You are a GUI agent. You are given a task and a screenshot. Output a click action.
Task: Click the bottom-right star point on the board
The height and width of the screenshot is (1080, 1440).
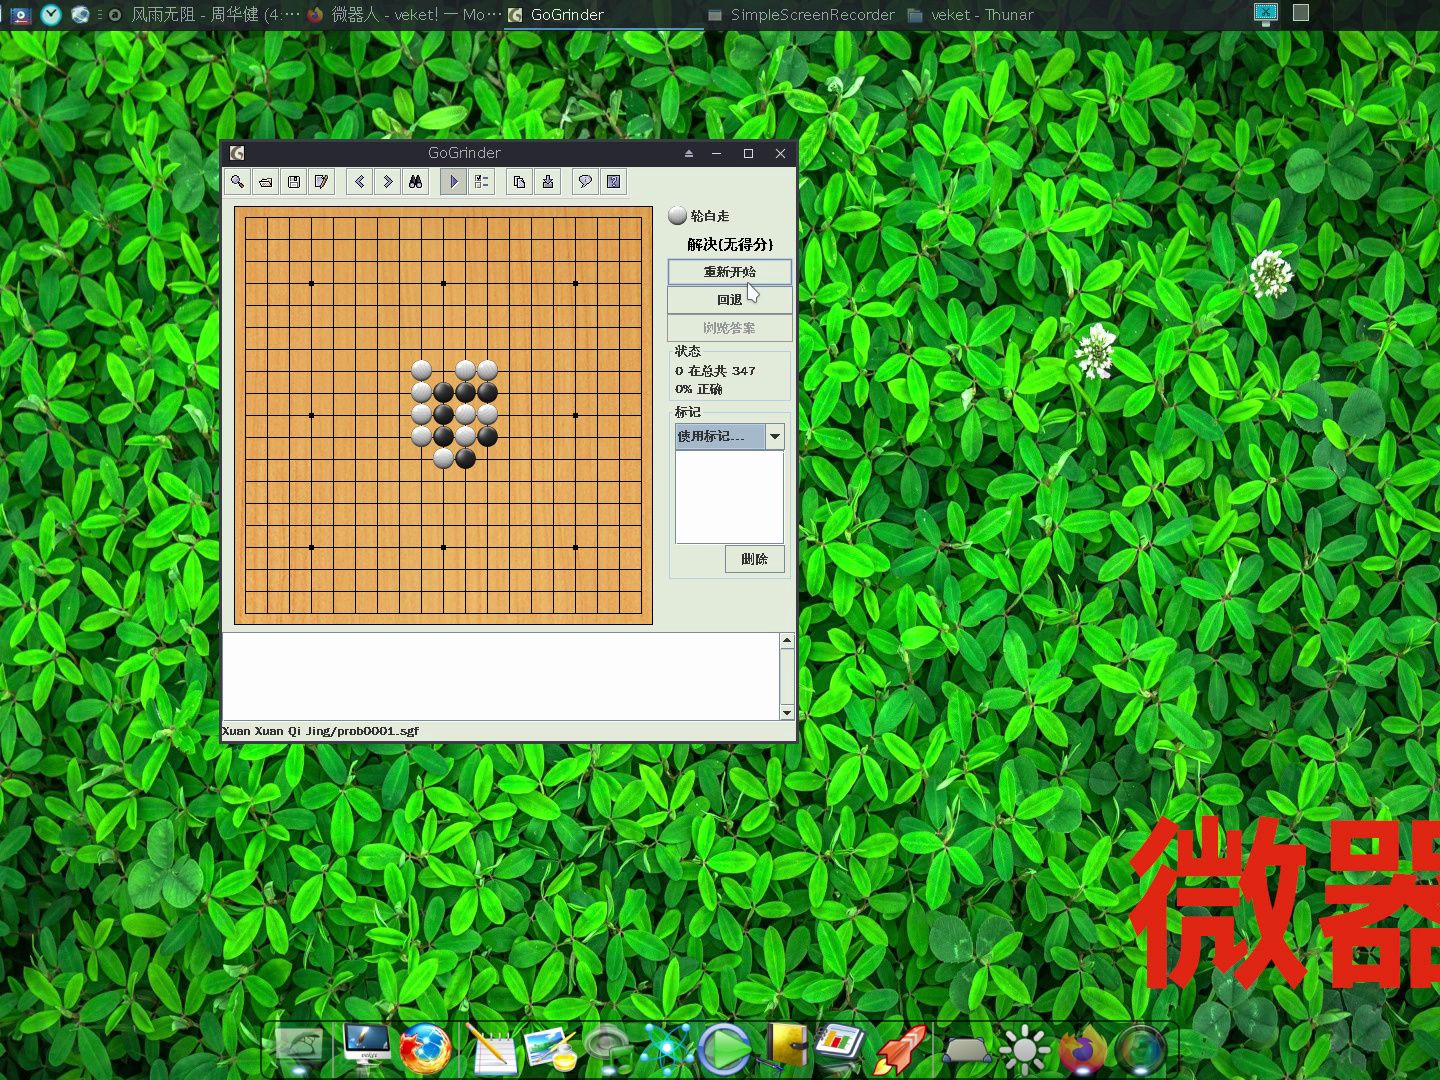click(x=575, y=547)
